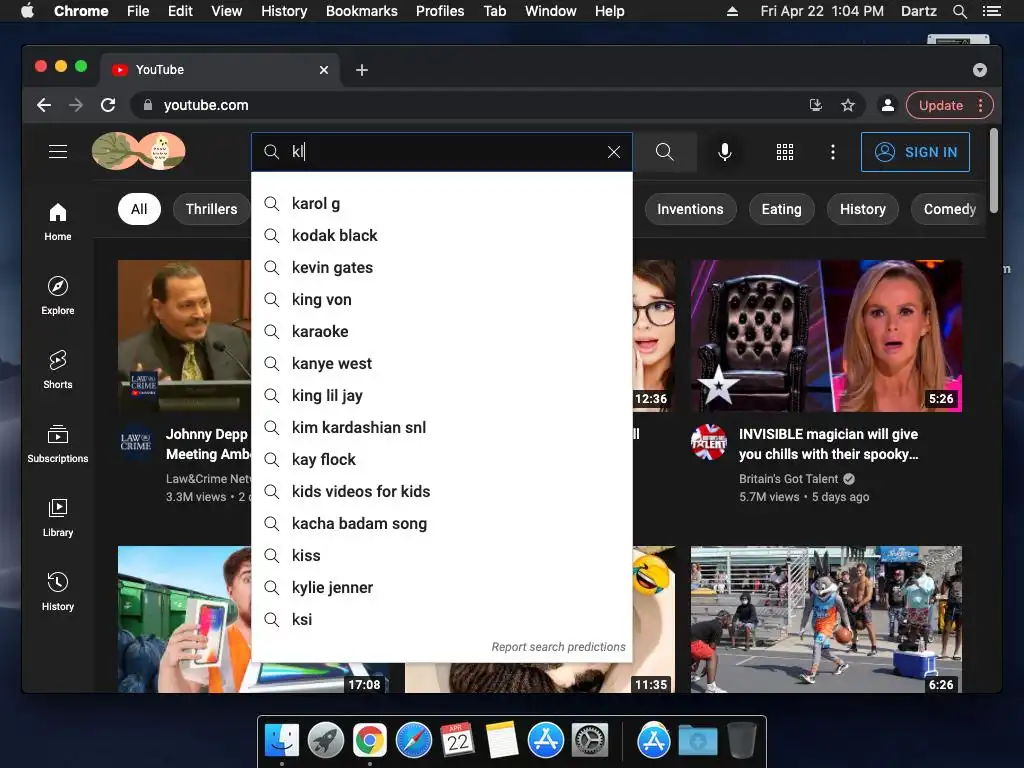Choose 'kacha badam song' suggestion
Viewport: 1024px width, 768px height.
[441, 524]
